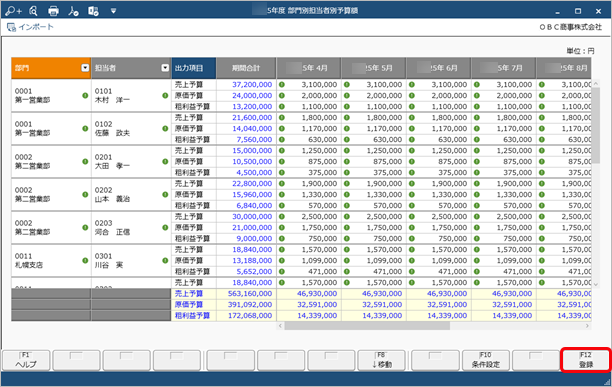Click the horizontal scrollbar thumb
The height and width of the screenshot is (387, 612).
(x=367, y=326)
